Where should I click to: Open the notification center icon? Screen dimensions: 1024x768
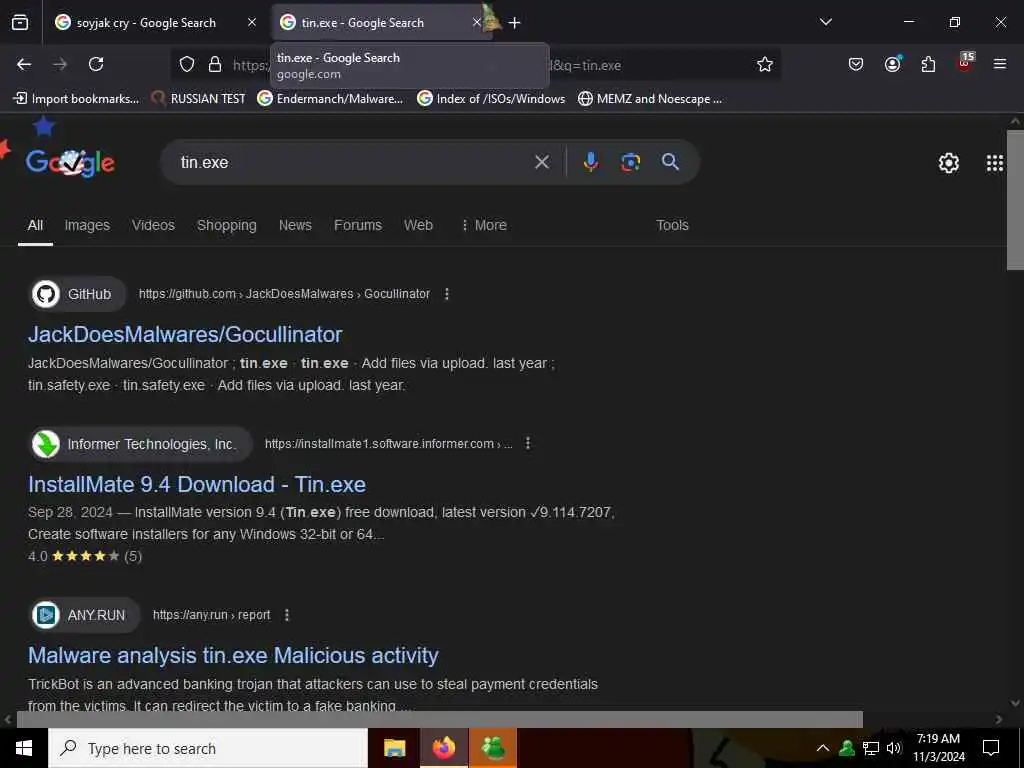click(991, 748)
